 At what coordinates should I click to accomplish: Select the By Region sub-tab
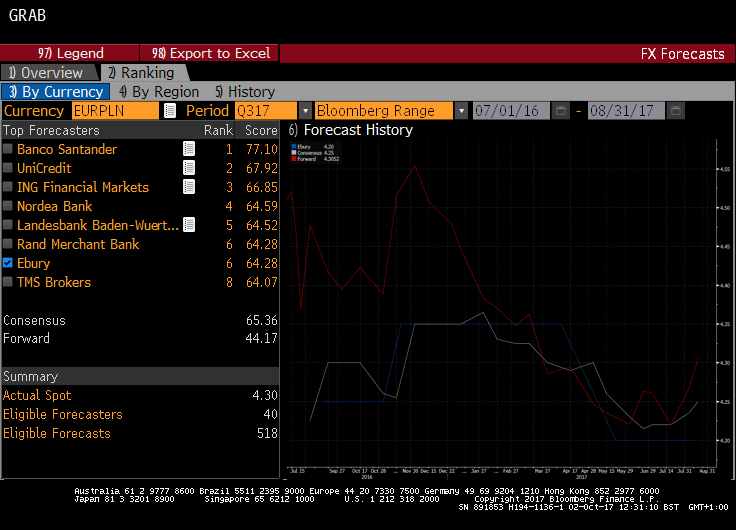tap(159, 92)
